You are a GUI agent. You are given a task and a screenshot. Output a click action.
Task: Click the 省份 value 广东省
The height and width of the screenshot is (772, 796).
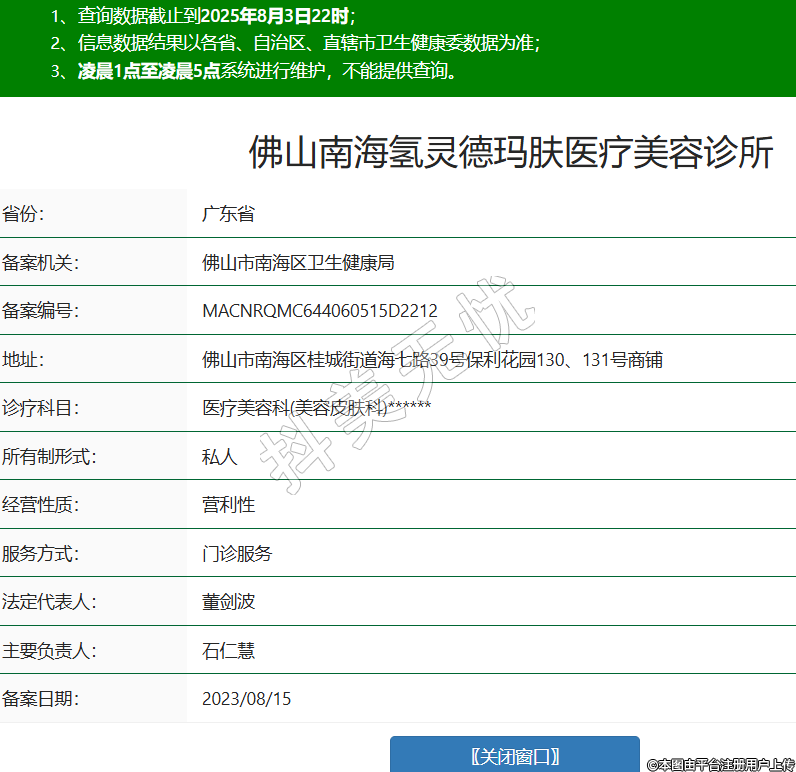tap(228, 214)
